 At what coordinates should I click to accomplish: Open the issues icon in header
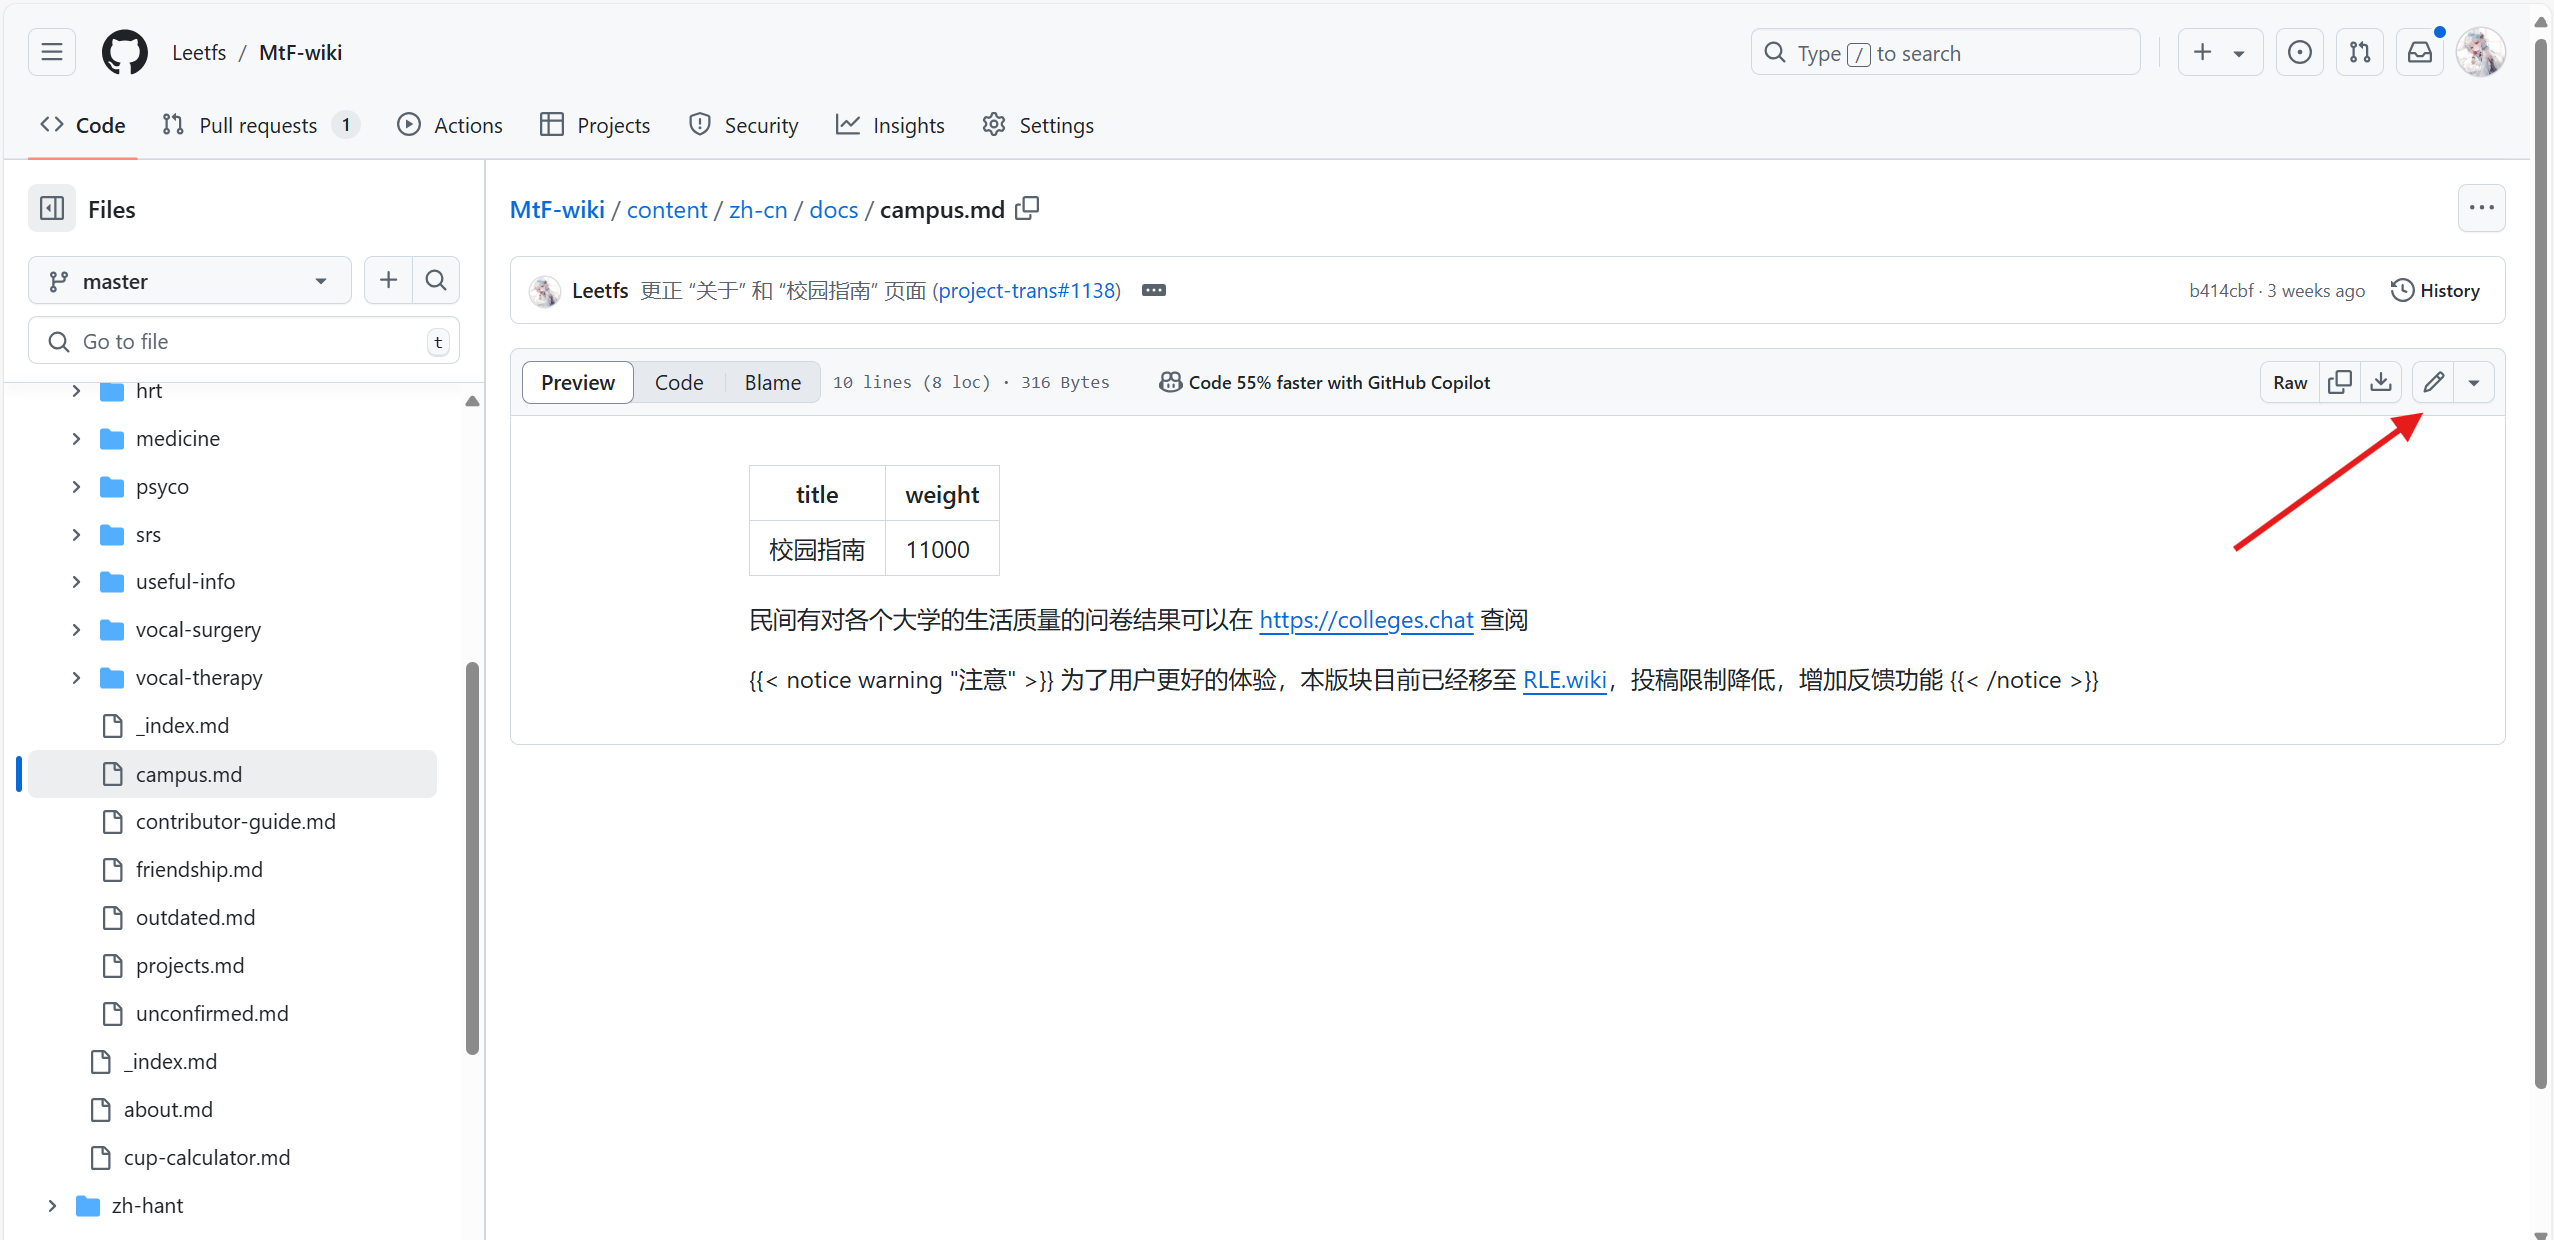click(x=2299, y=53)
